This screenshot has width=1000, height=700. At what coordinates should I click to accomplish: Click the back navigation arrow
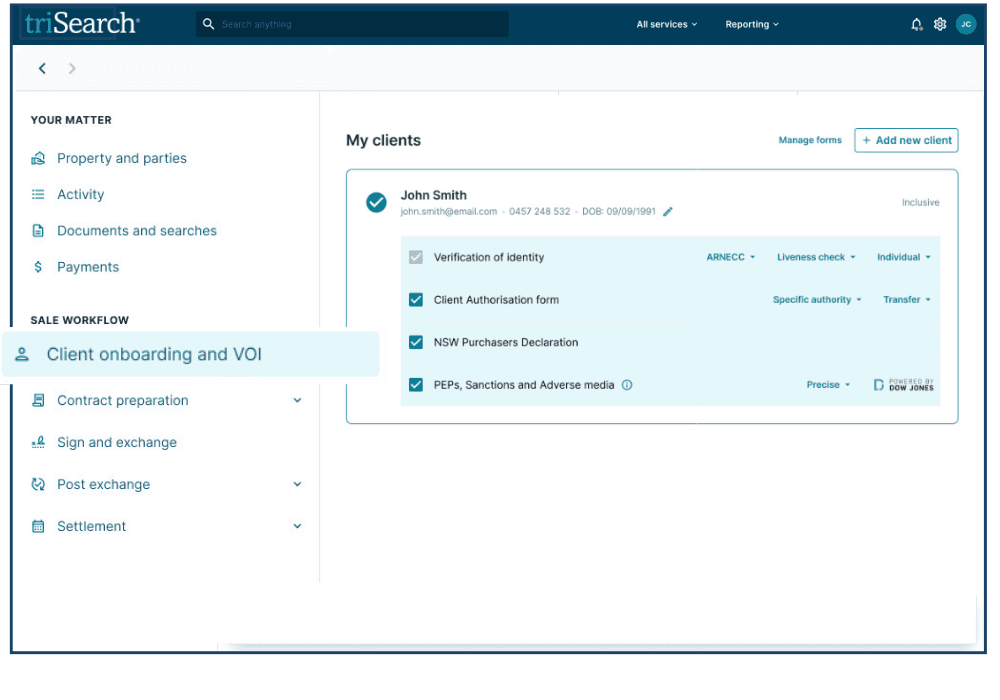pyautogui.click(x=42, y=69)
